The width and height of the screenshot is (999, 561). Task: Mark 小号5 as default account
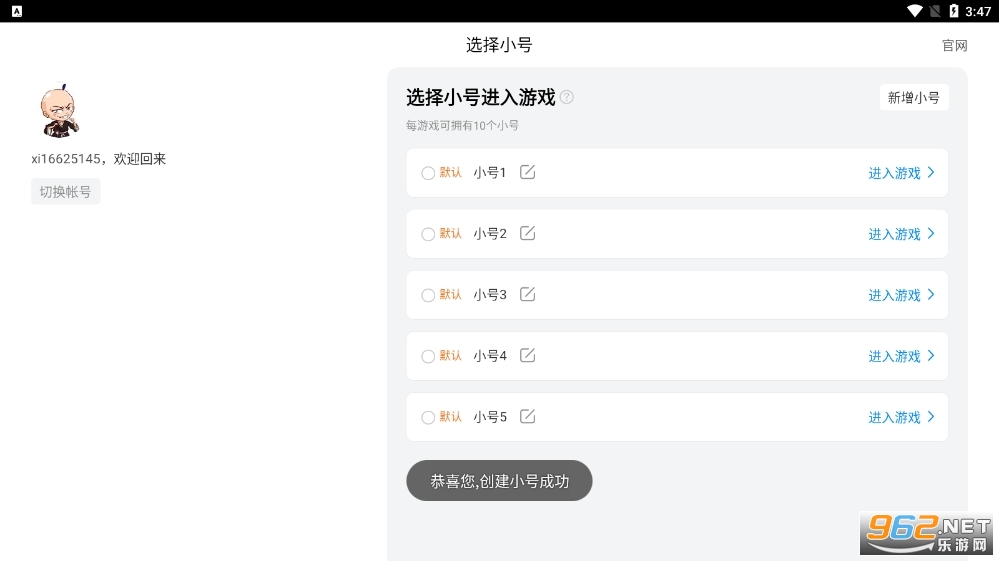pos(428,417)
